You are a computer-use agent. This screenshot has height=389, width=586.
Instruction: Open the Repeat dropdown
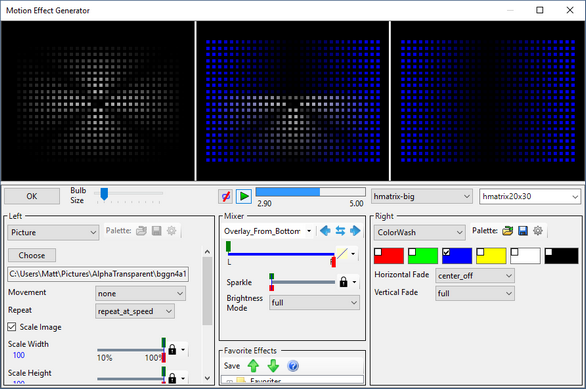coord(135,311)
